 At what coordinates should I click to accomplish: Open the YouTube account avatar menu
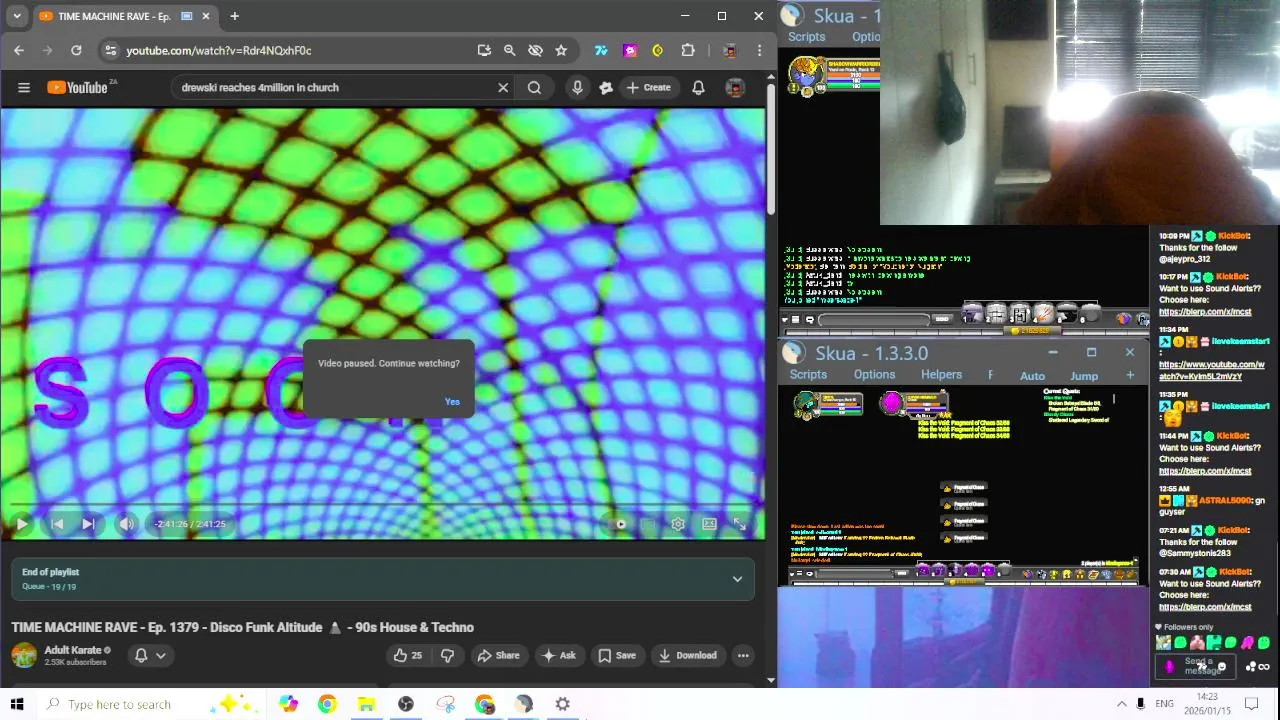735,88
